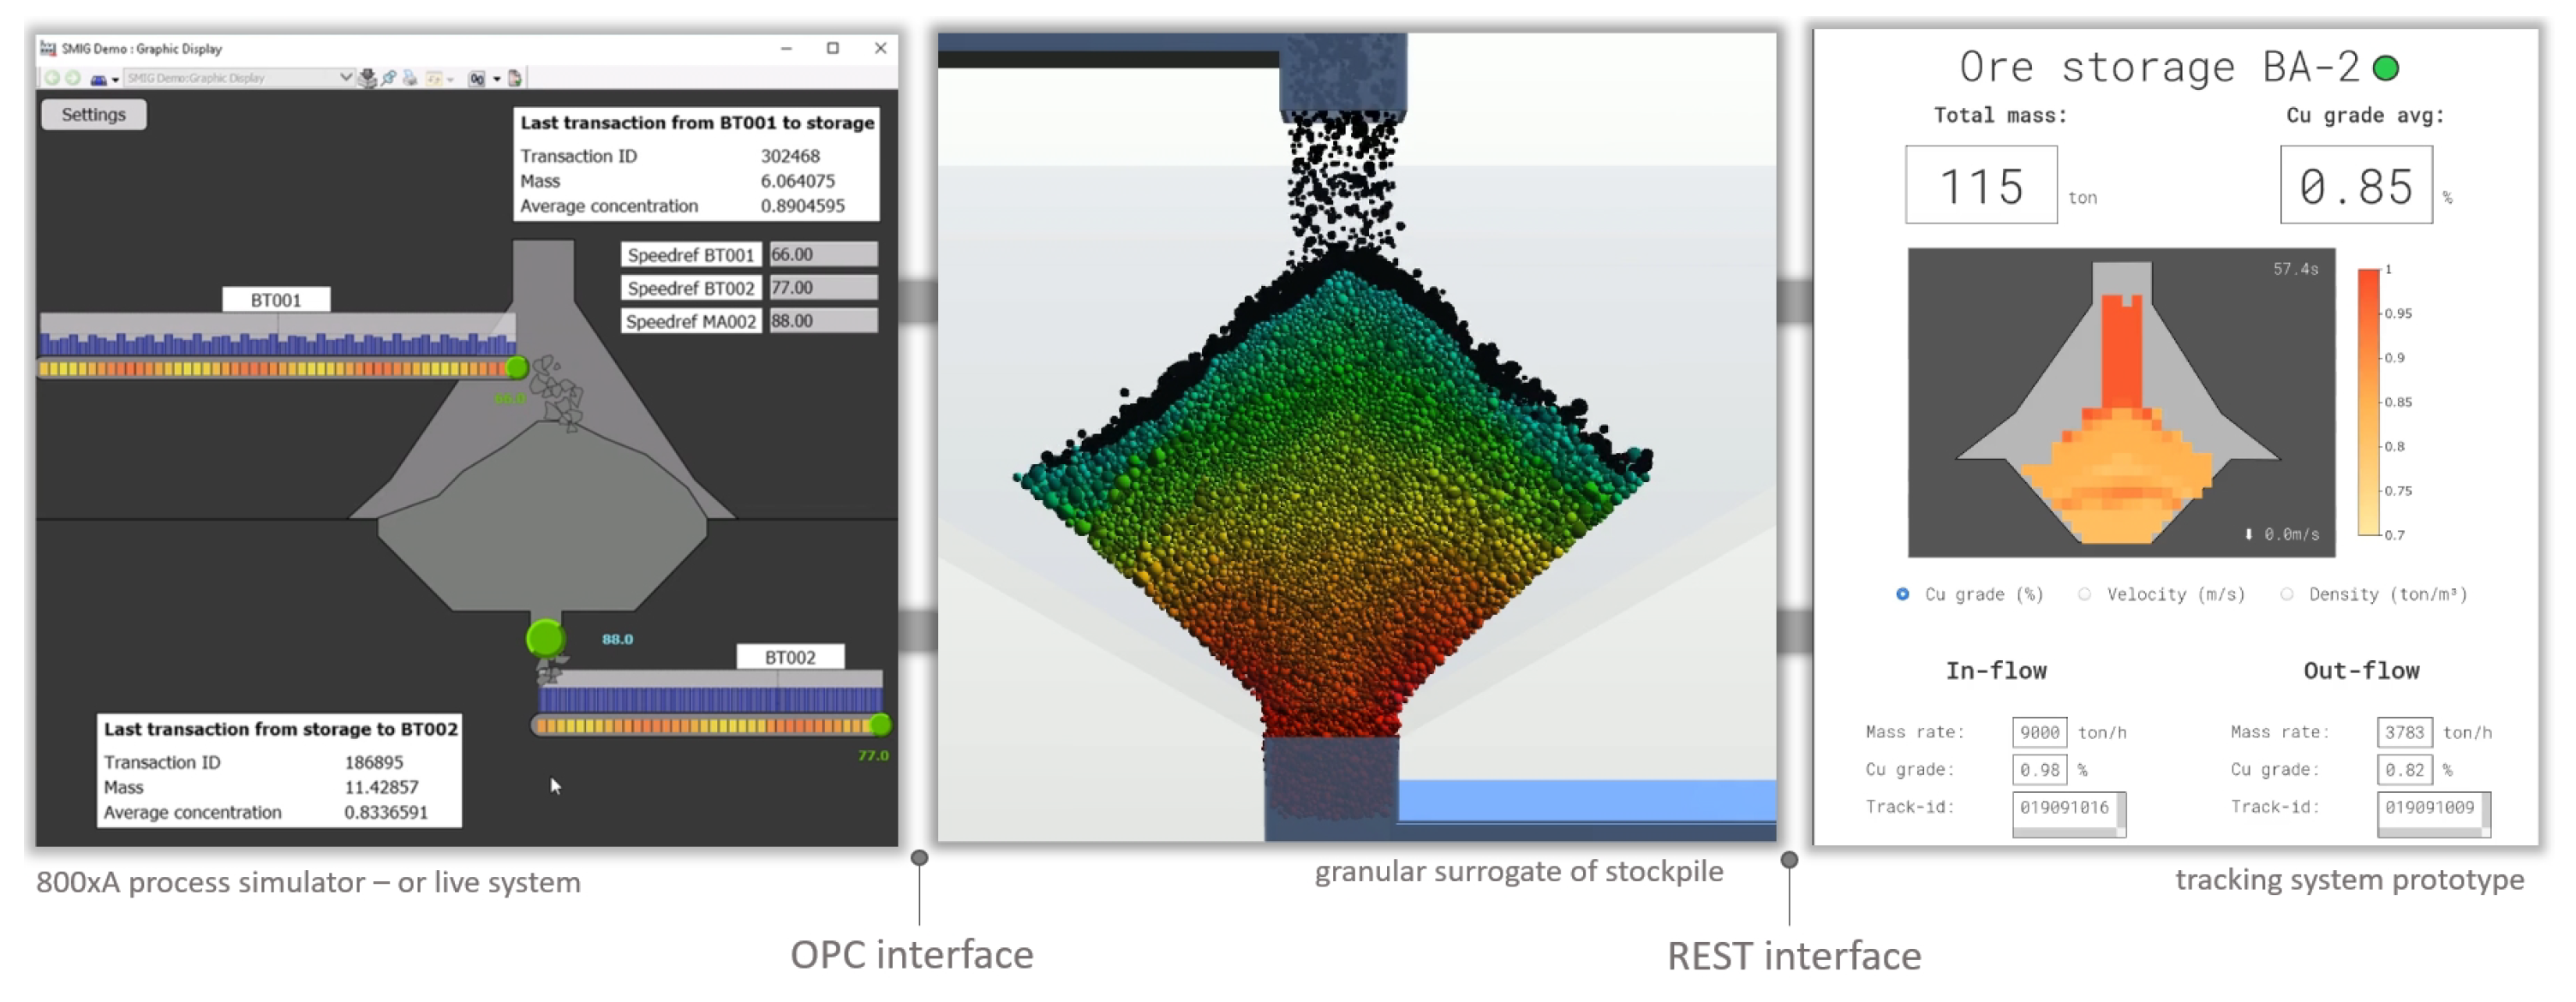
Task: Select the Density (ton/m³) radio option
Action: (x=2287, y=595)
